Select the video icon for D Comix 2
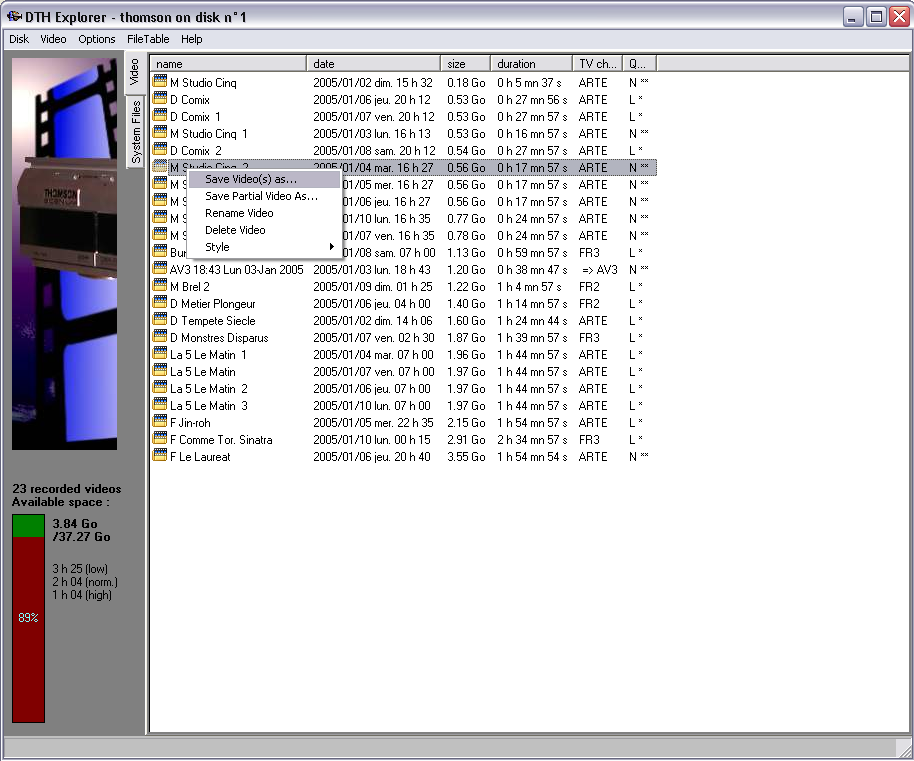 coord(160,149)
